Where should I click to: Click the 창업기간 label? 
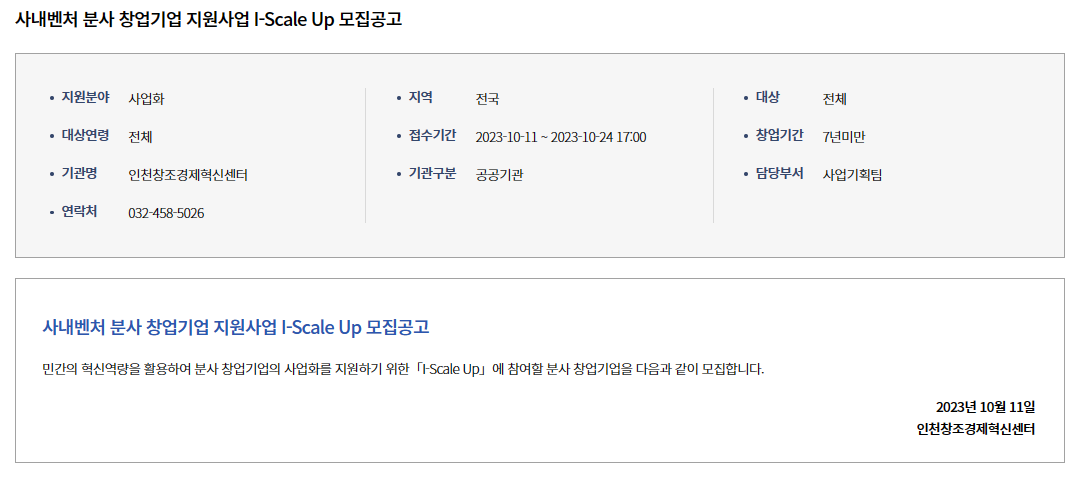pos(780,135)
